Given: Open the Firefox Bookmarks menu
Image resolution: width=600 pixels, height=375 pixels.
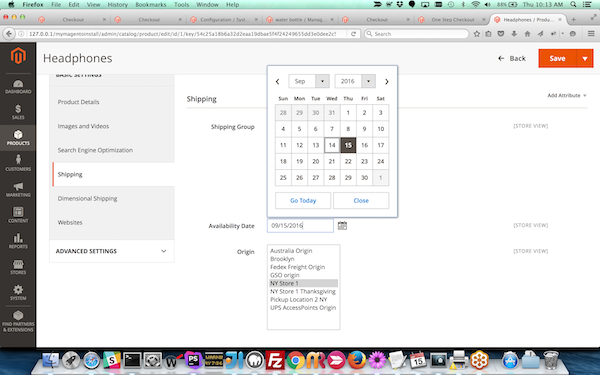Looking at the screenshot, I should coord(151,5).
